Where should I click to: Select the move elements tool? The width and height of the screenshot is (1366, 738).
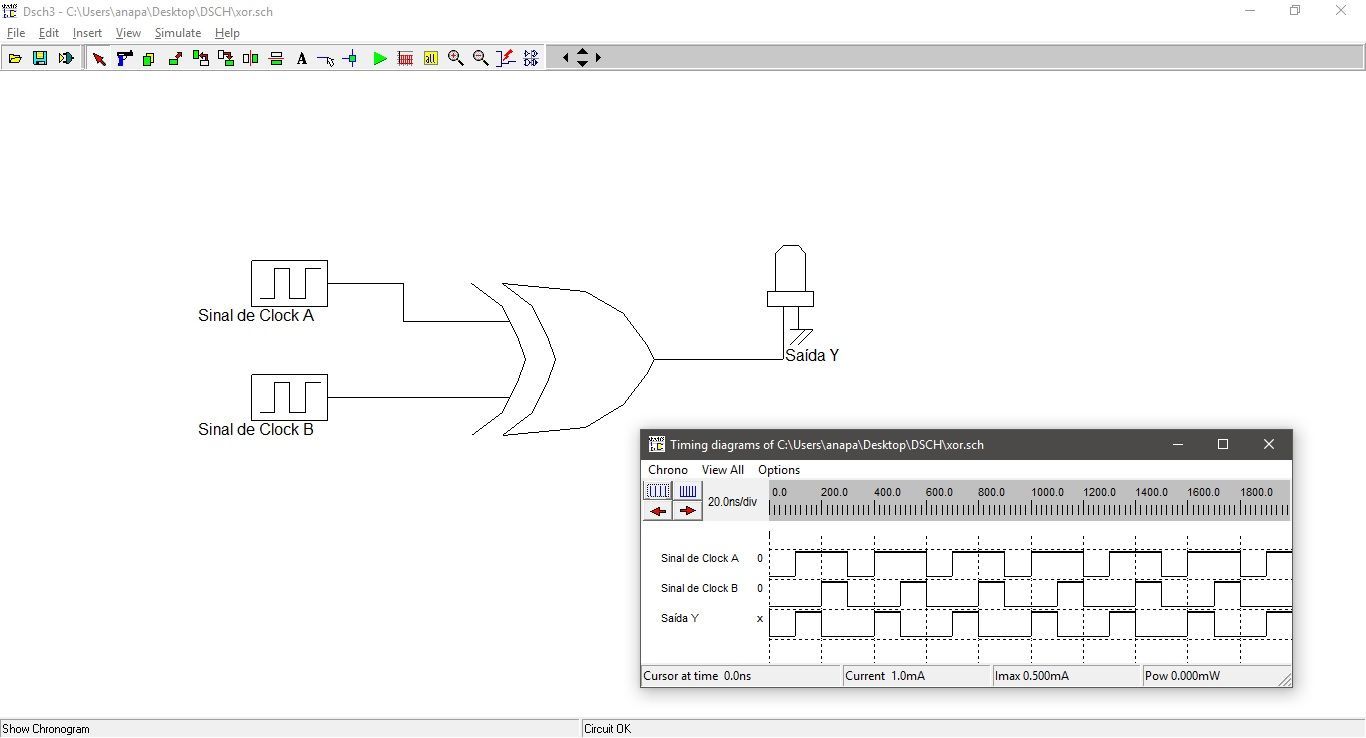[175, 58]
